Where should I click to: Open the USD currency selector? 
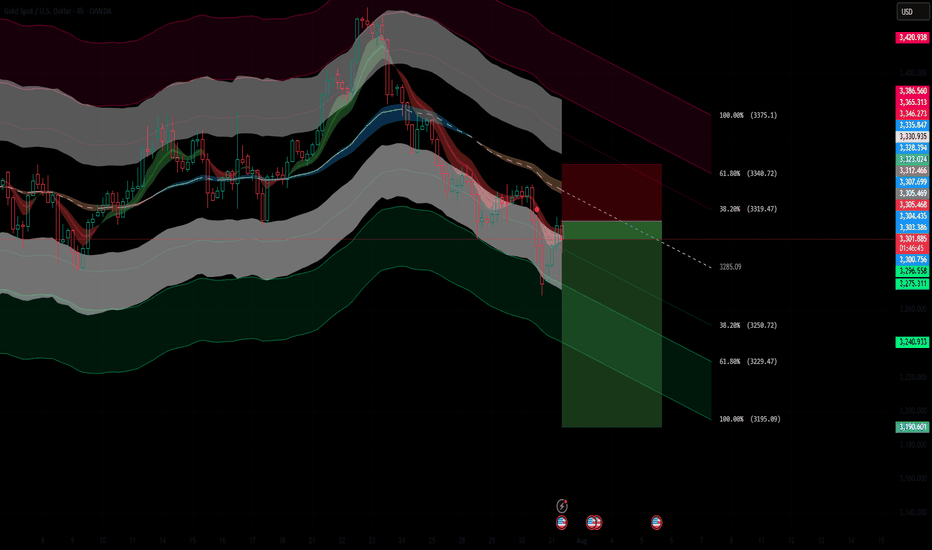coord(912,12)
